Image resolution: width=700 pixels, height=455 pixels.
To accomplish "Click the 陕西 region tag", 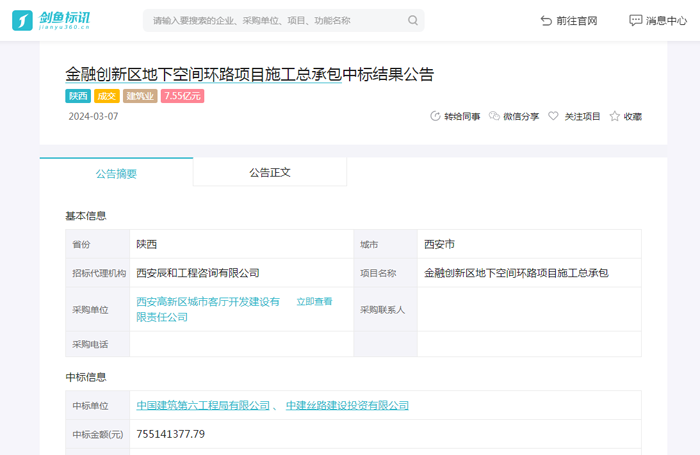I will click(78, 96).
